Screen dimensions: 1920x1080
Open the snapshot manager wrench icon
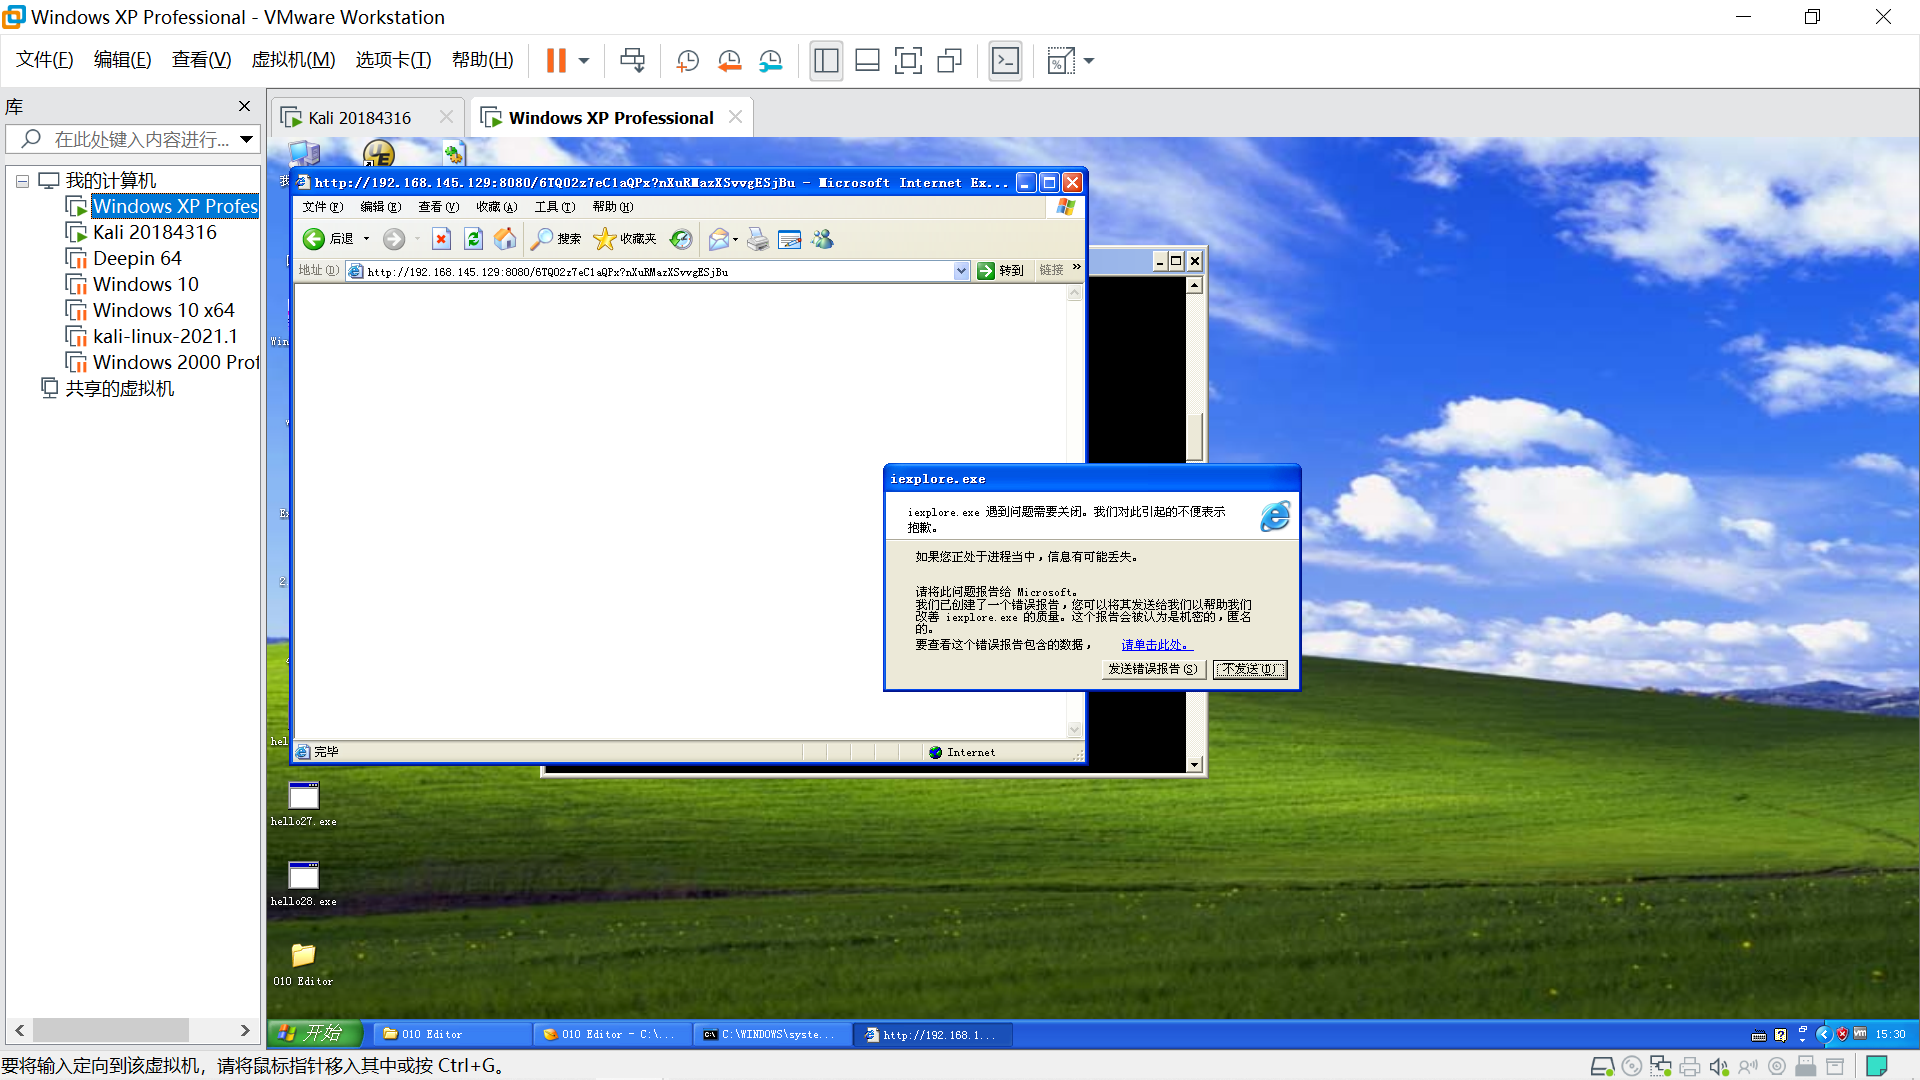pyautogui.click(x=770, y=61)
